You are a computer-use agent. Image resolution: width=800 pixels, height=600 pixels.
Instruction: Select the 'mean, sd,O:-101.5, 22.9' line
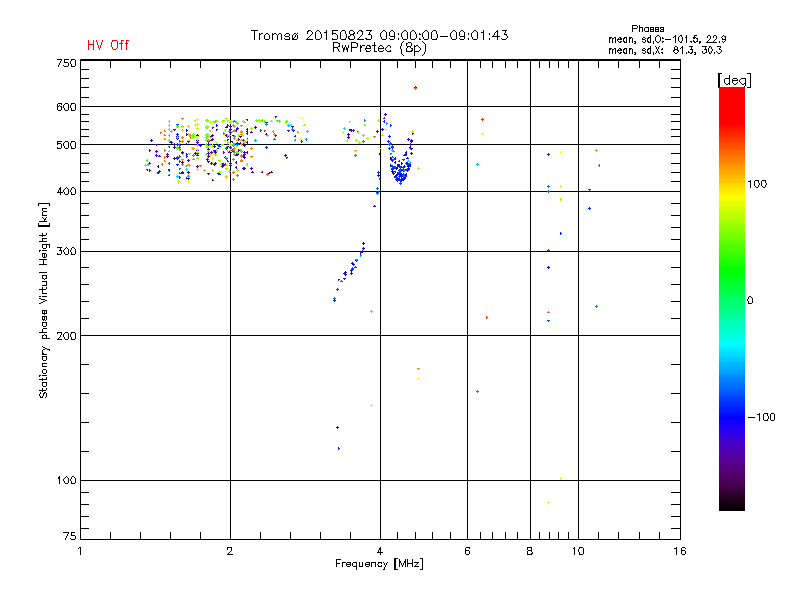(667, 39)
